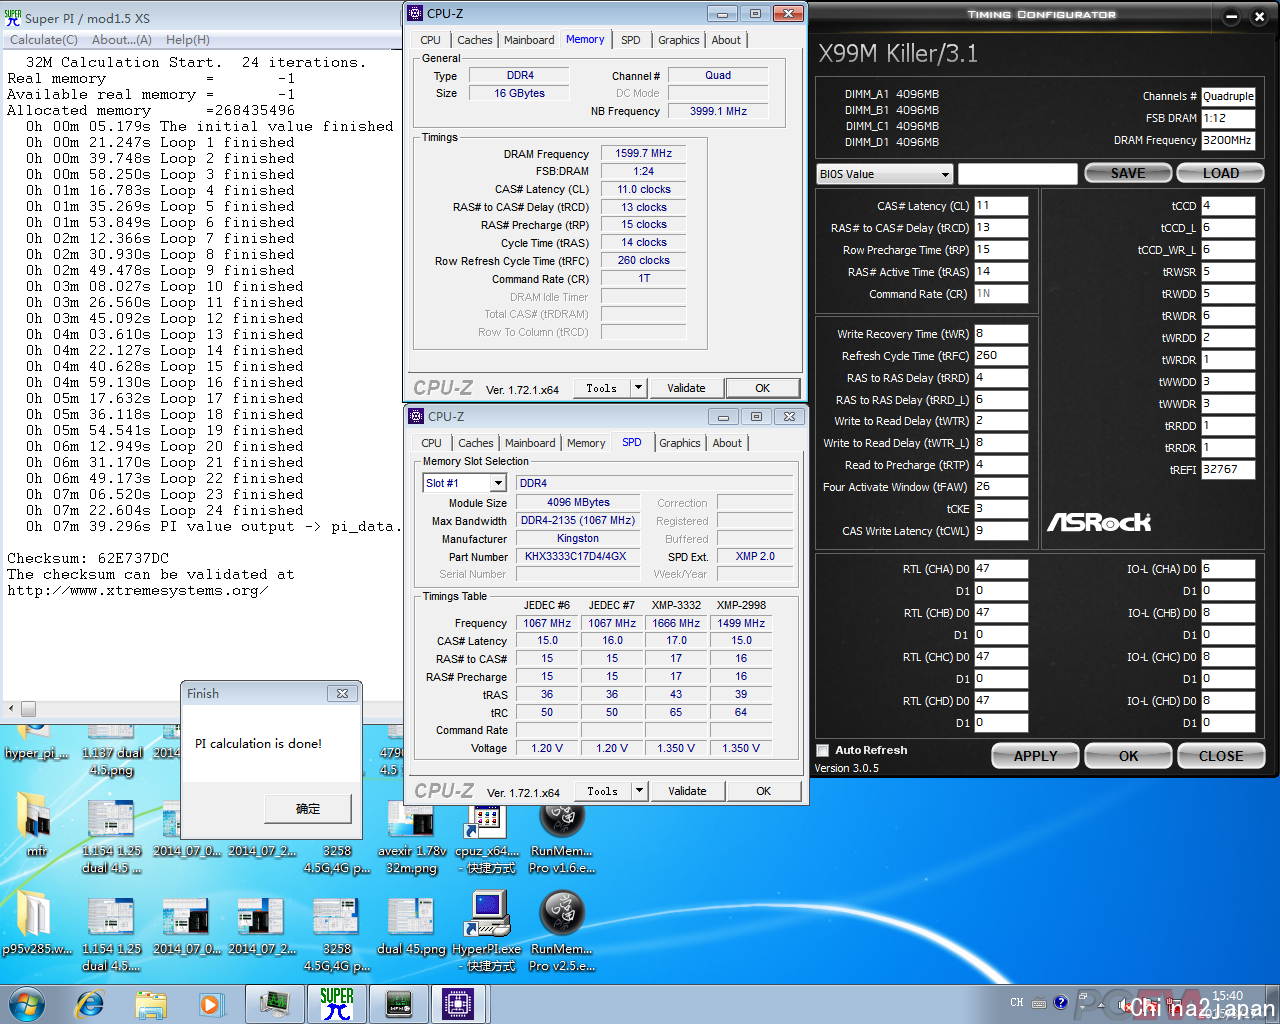1280x1024 pixels.
Task: Launch Windows Media Player from taskbar
Action: tap(211, 1003)
